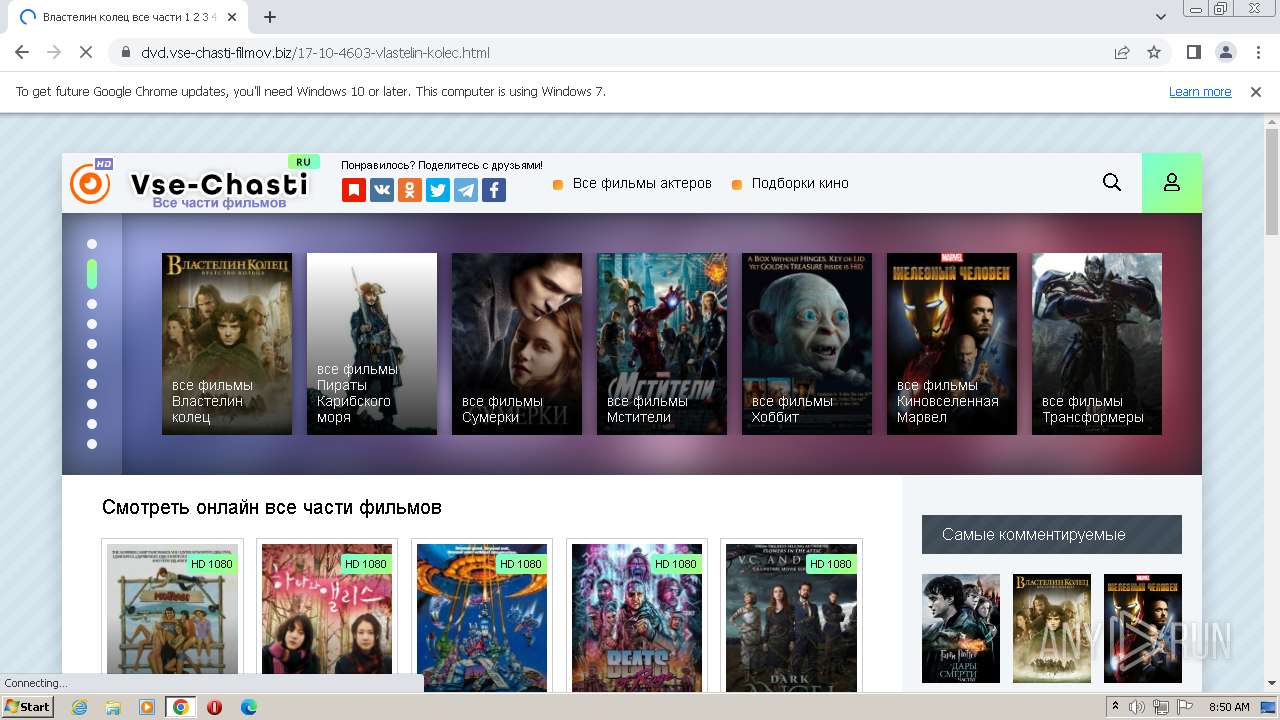Open Opera browser from taskbar
Screen dimensions: 1280x720
[214, 707]
